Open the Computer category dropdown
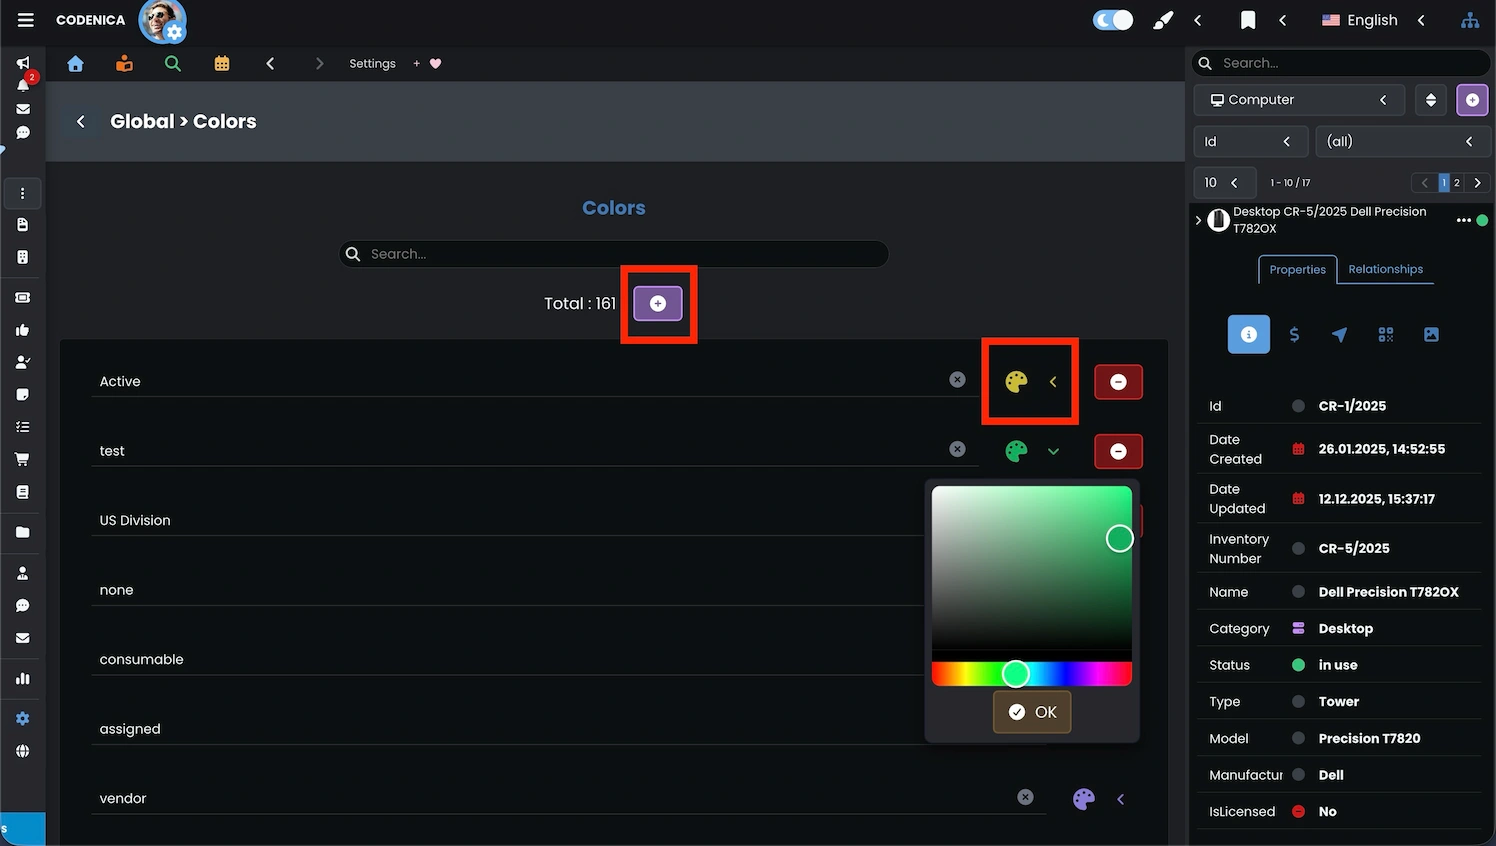Viewport: 1496px width, 846px height. click(x=1298, y=99)
